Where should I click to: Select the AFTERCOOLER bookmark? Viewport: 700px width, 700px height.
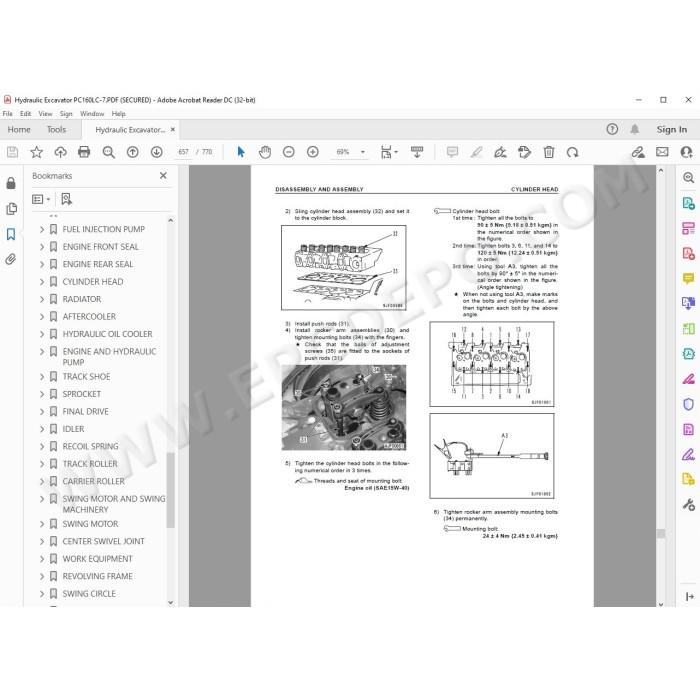[x=89, y=317]
